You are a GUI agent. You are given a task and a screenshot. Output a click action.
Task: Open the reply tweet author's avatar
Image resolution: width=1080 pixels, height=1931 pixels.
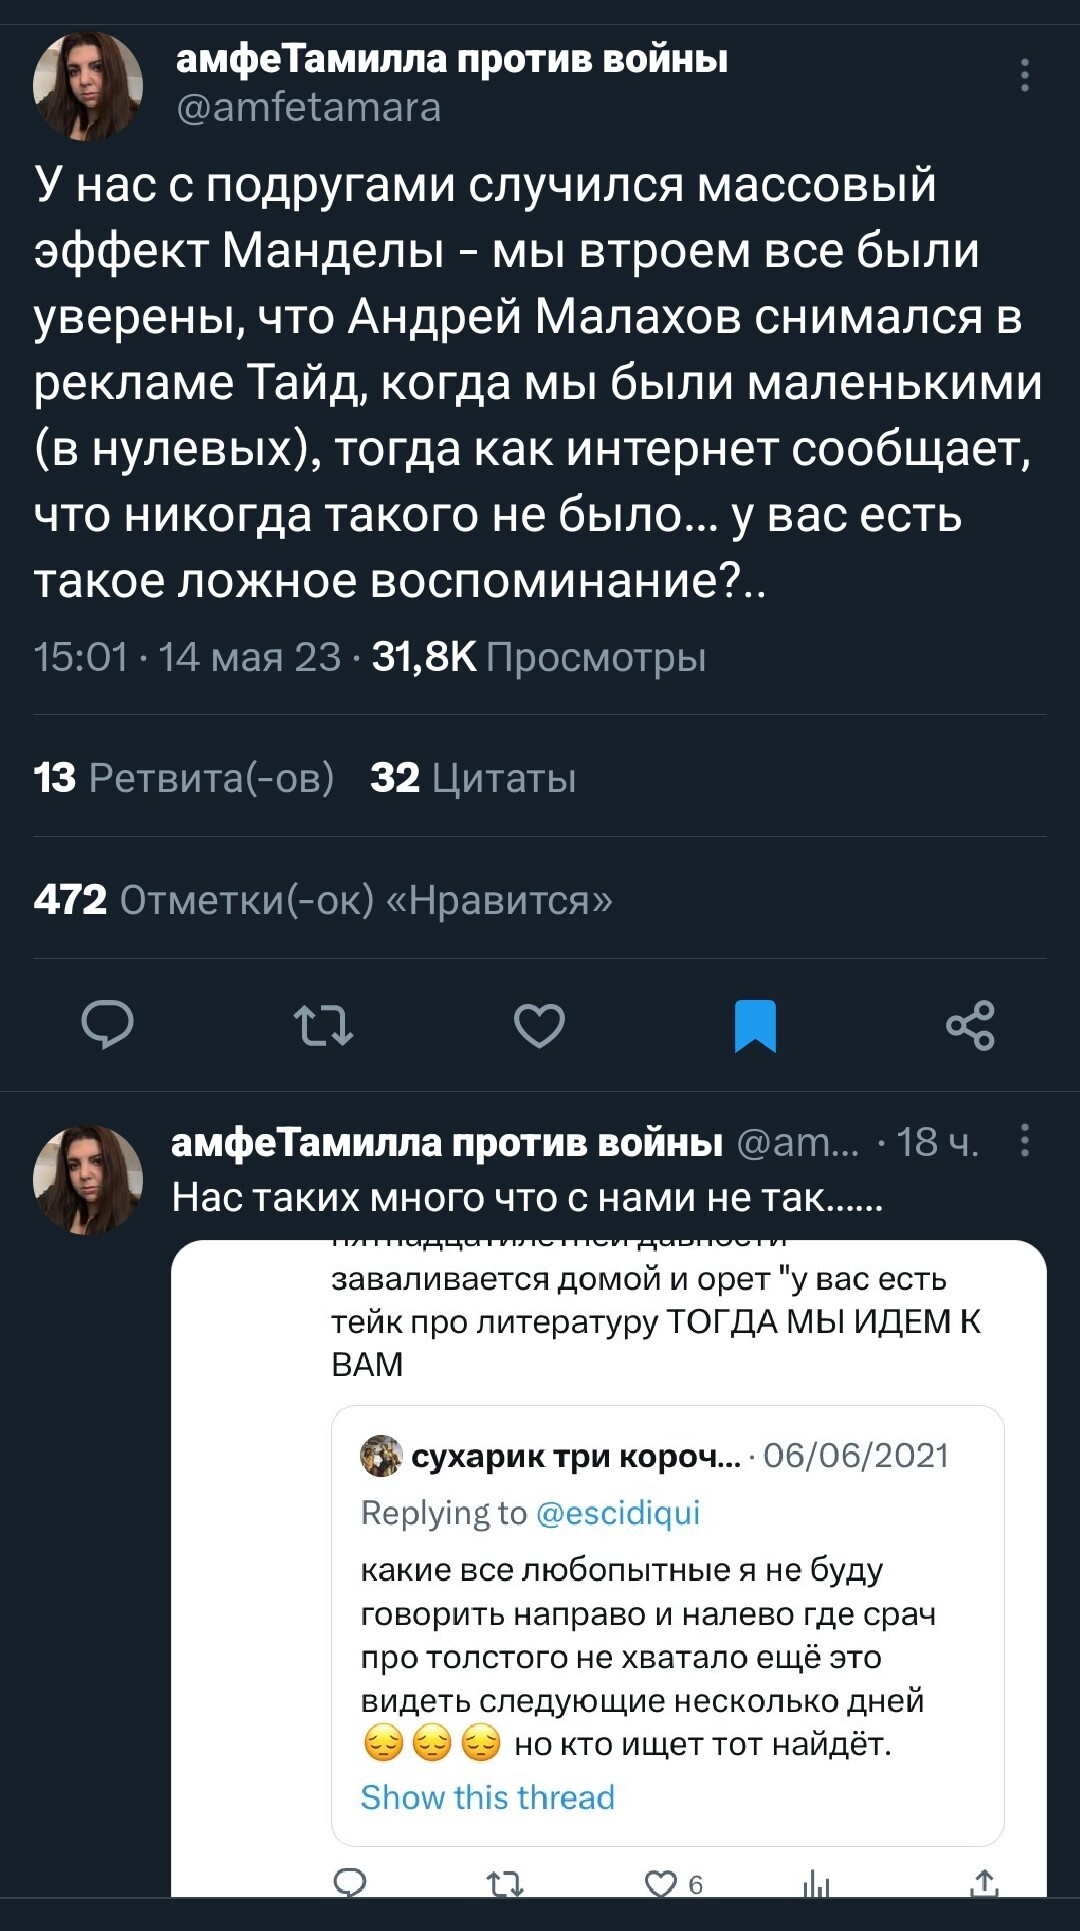click(88, 1180)
